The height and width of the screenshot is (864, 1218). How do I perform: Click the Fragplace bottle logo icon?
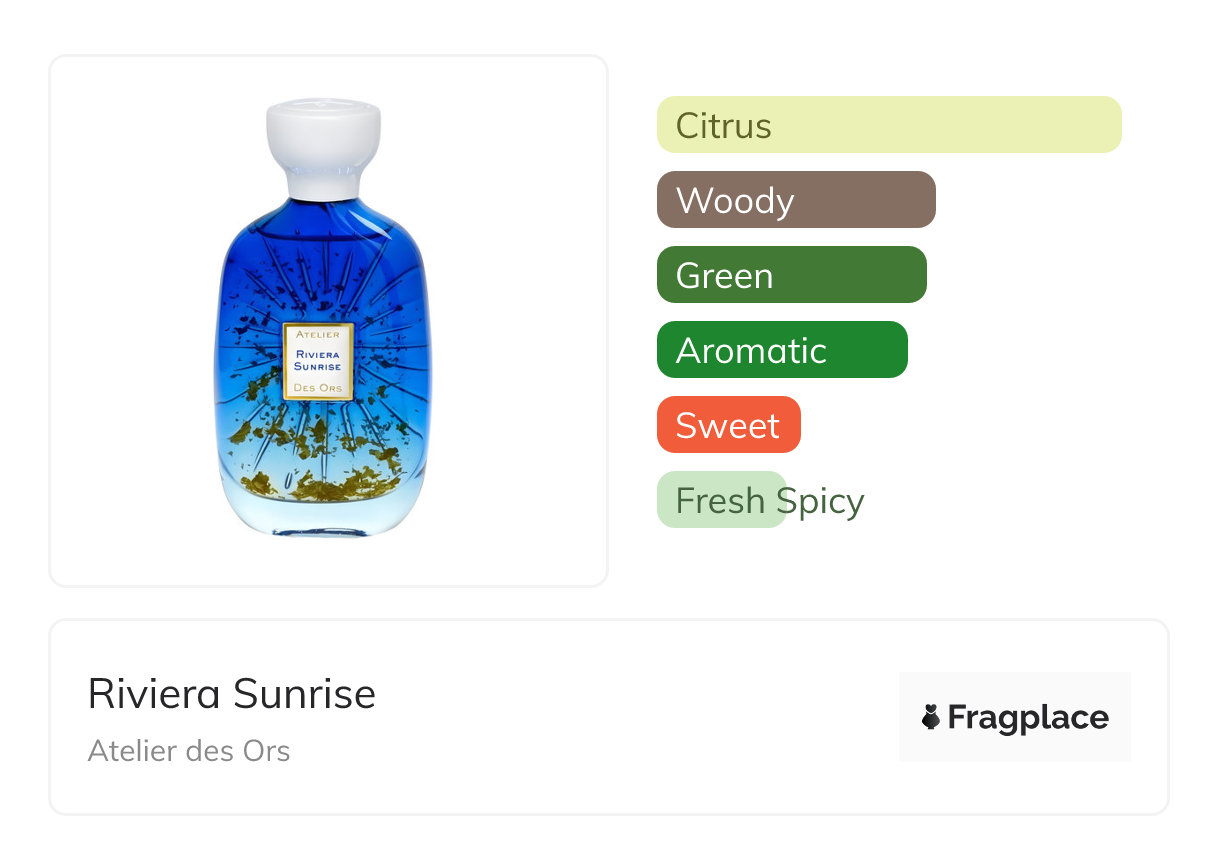click(931, 717)
